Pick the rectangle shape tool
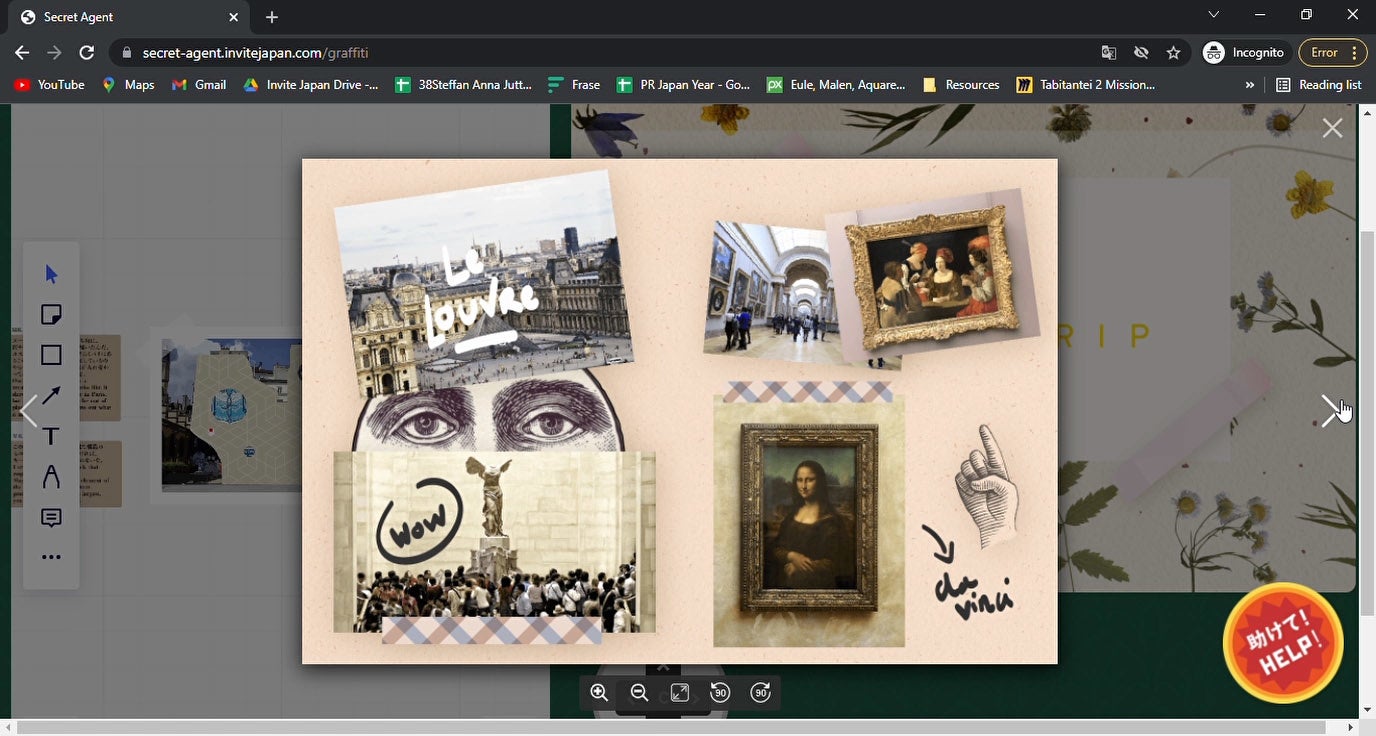 click(x=51, y=355)
